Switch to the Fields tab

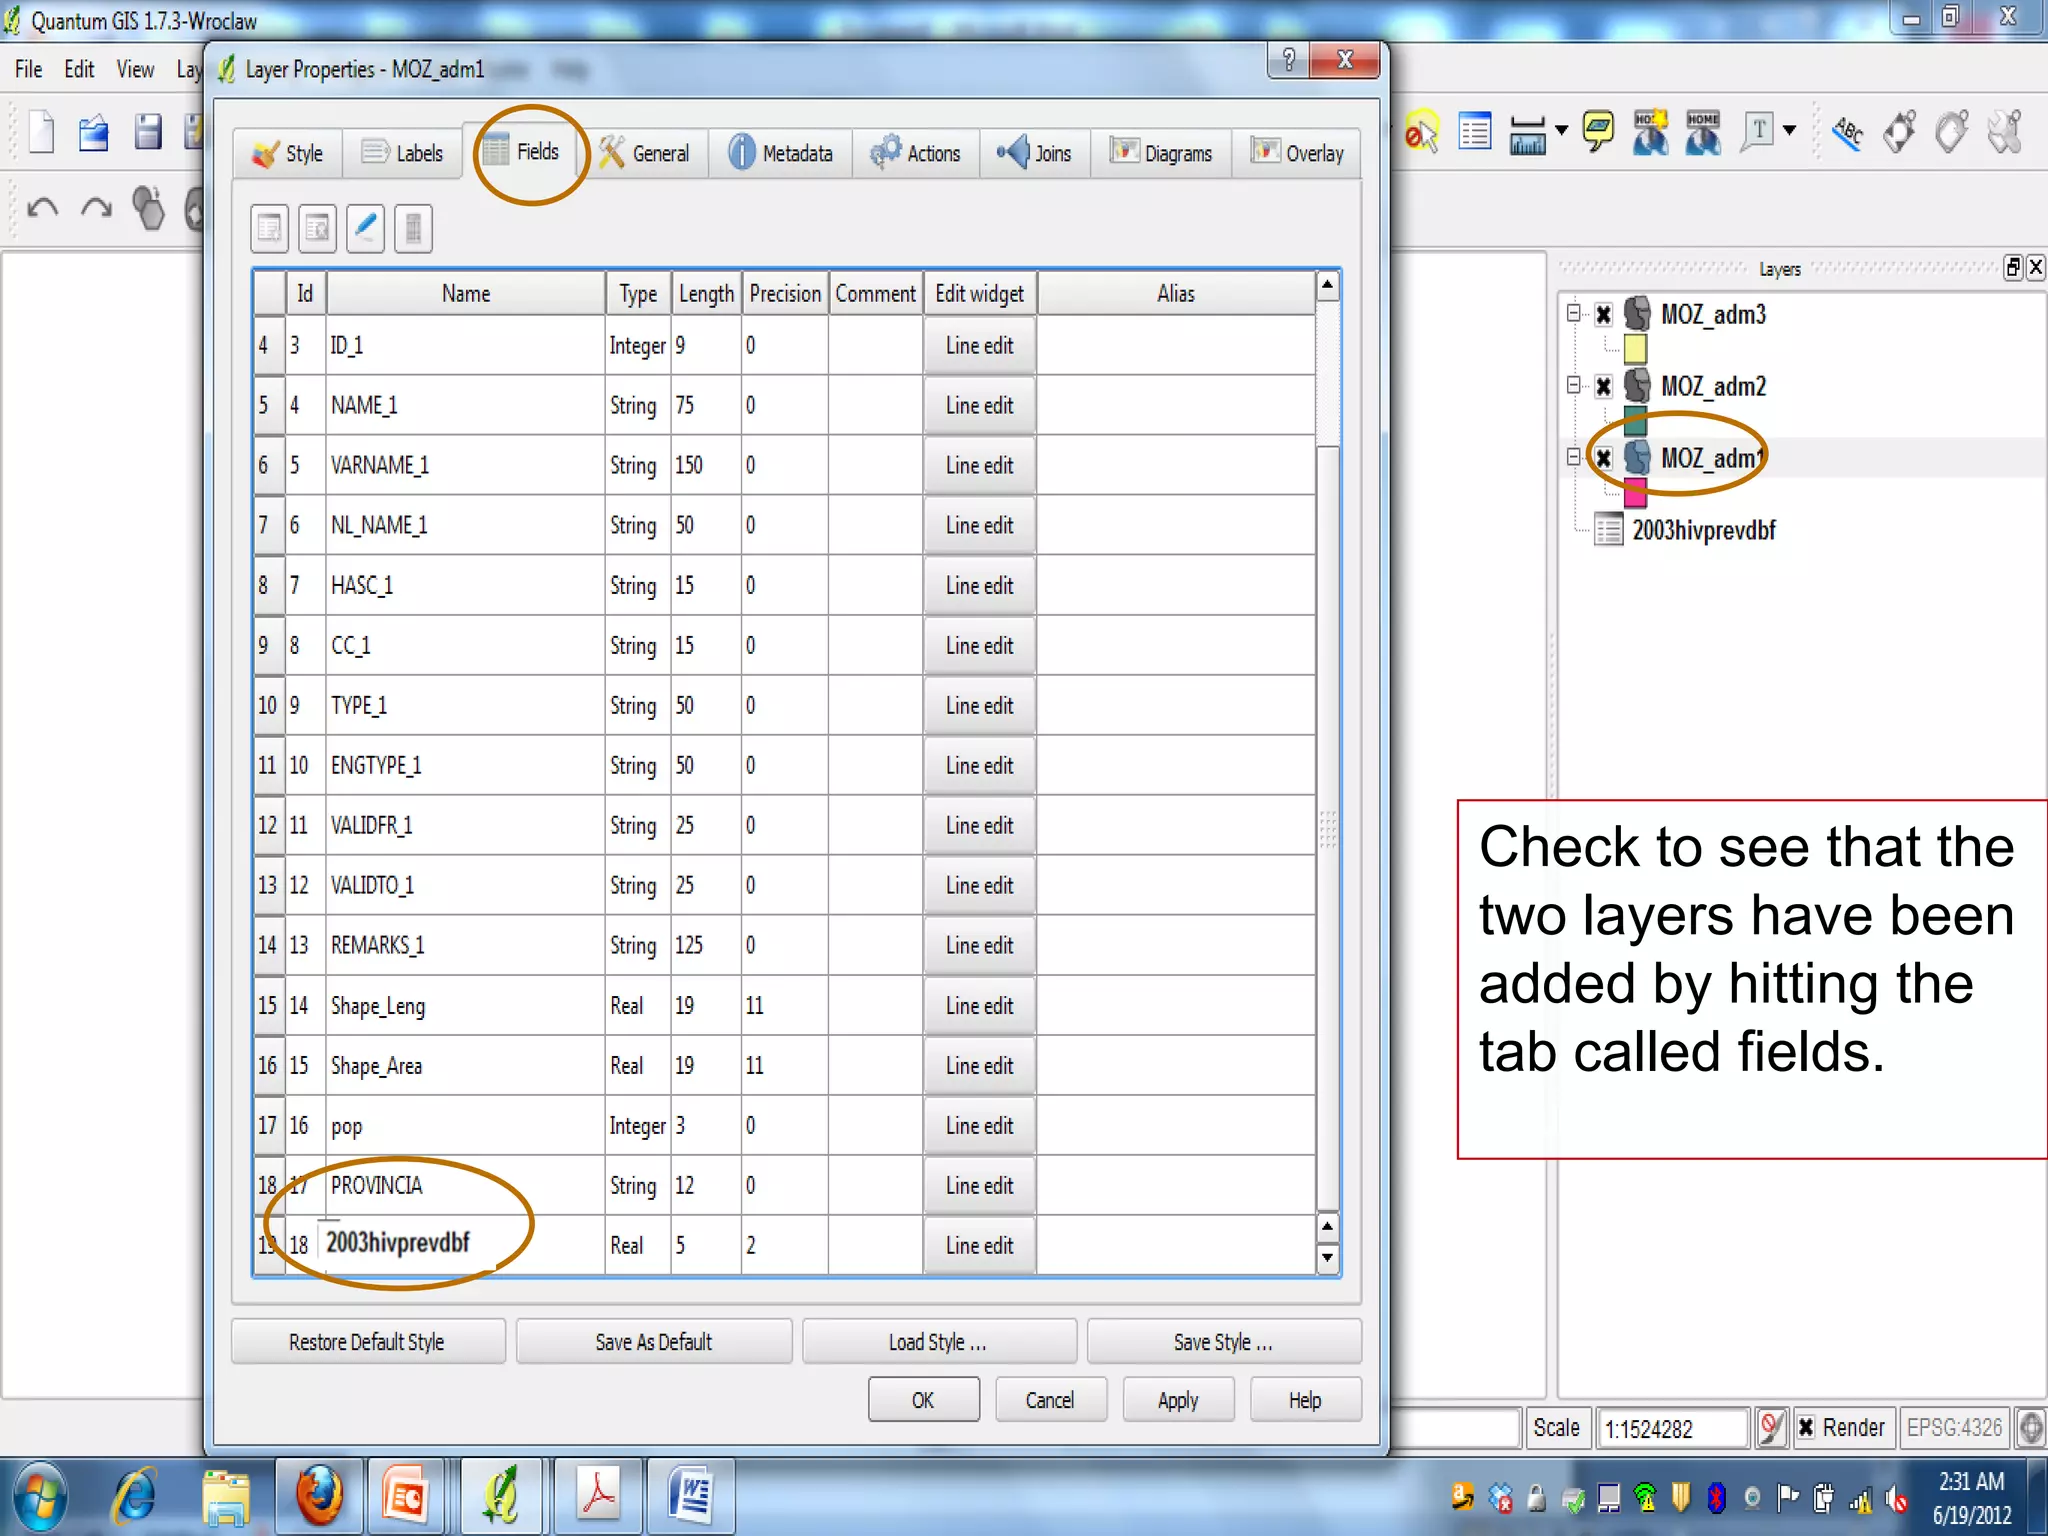point(521,152)
